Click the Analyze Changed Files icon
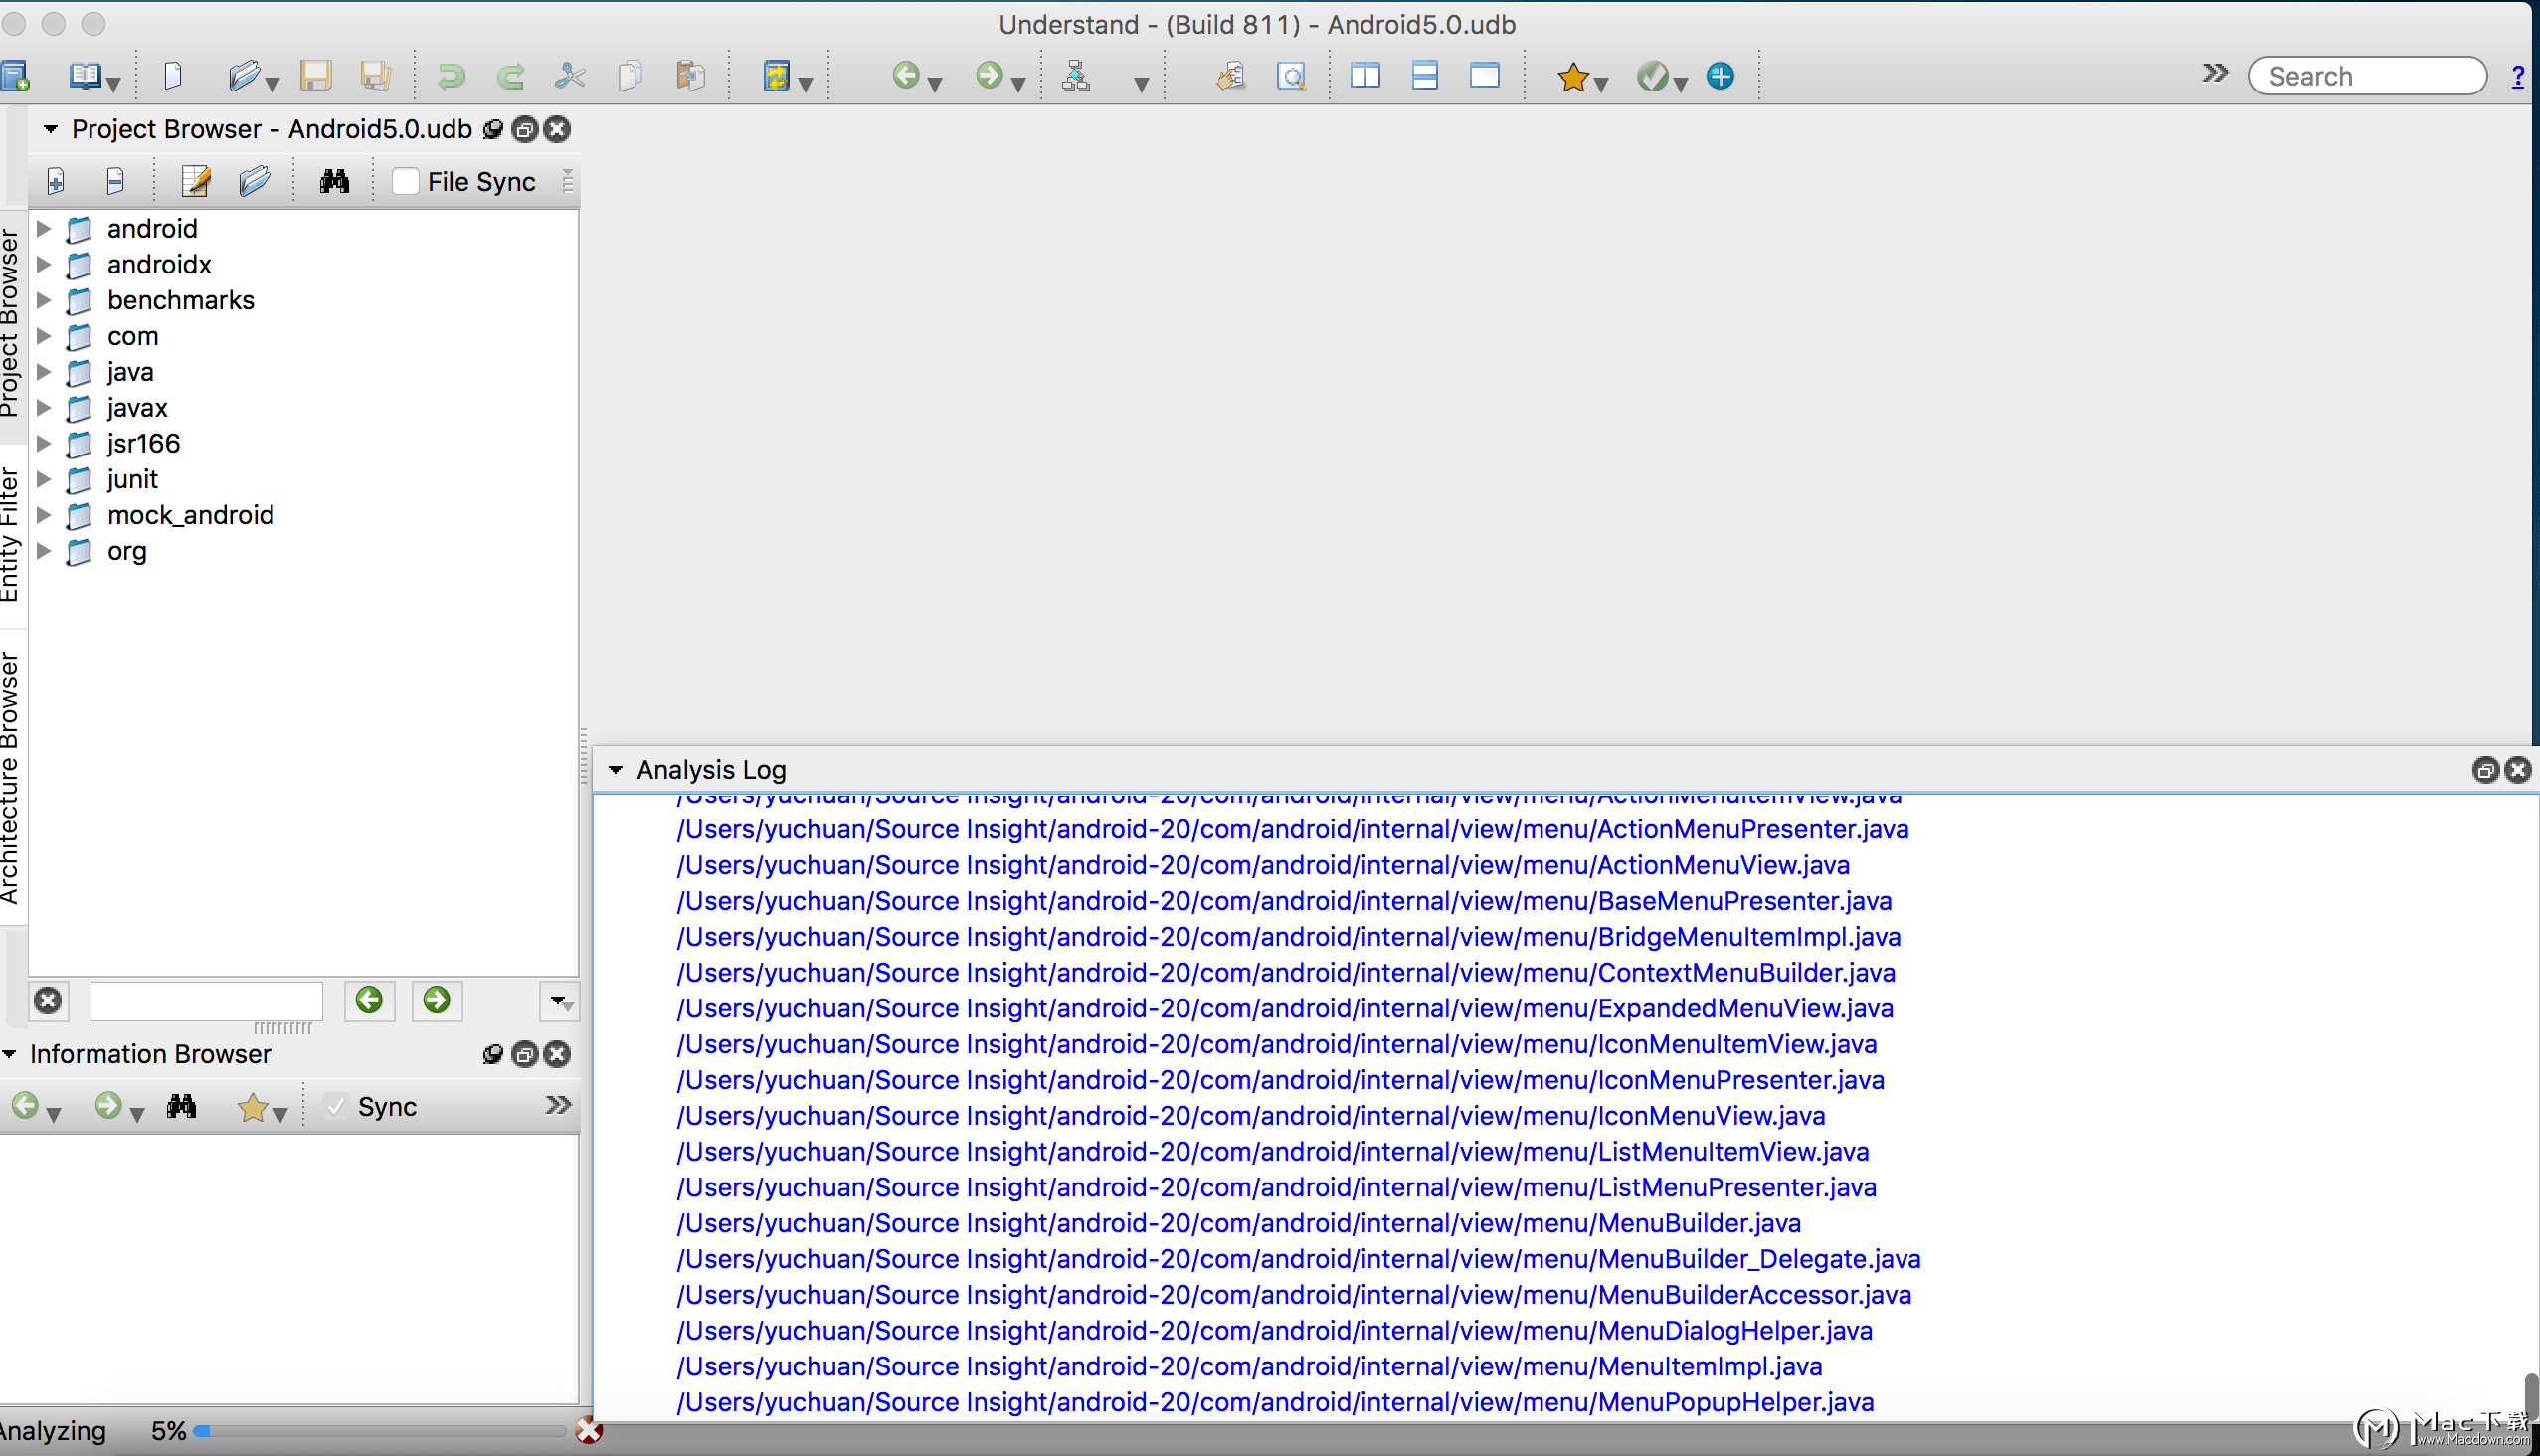 776,76
